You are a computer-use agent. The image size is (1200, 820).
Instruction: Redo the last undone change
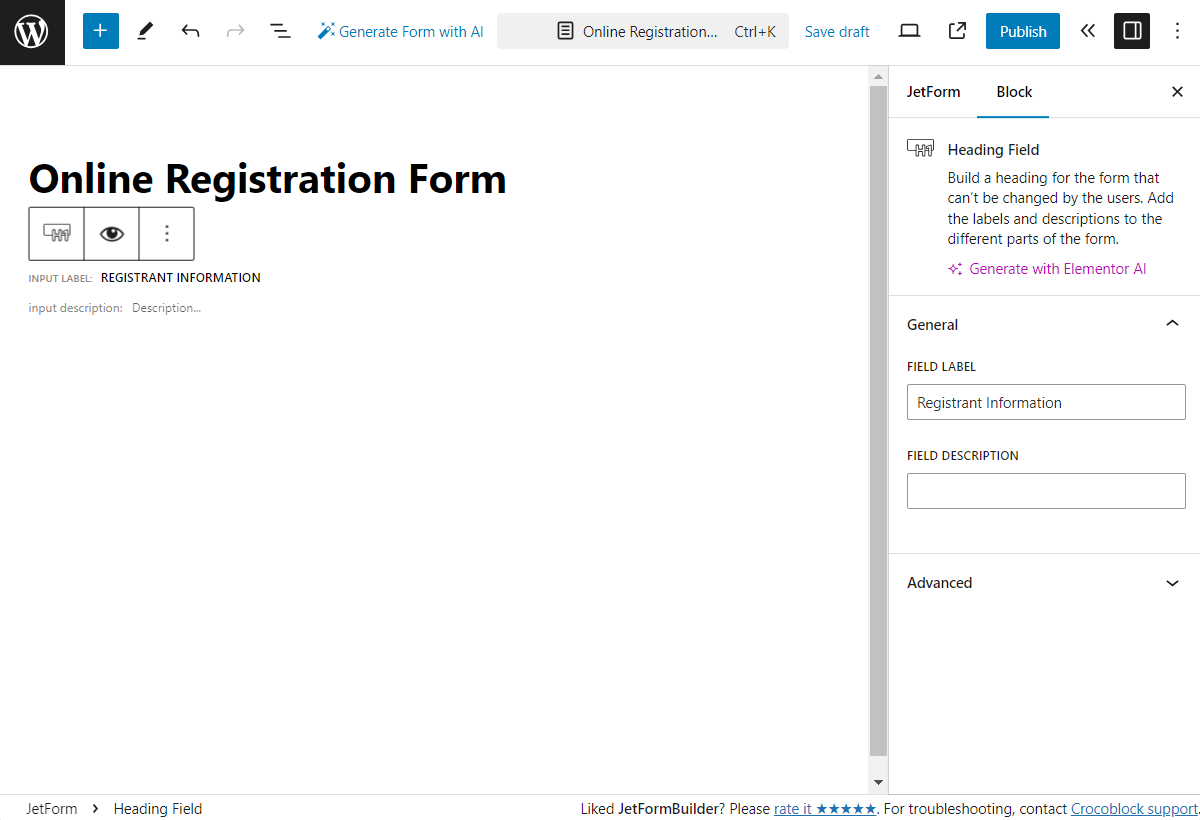pyautogui.click(x=235, y=31)
